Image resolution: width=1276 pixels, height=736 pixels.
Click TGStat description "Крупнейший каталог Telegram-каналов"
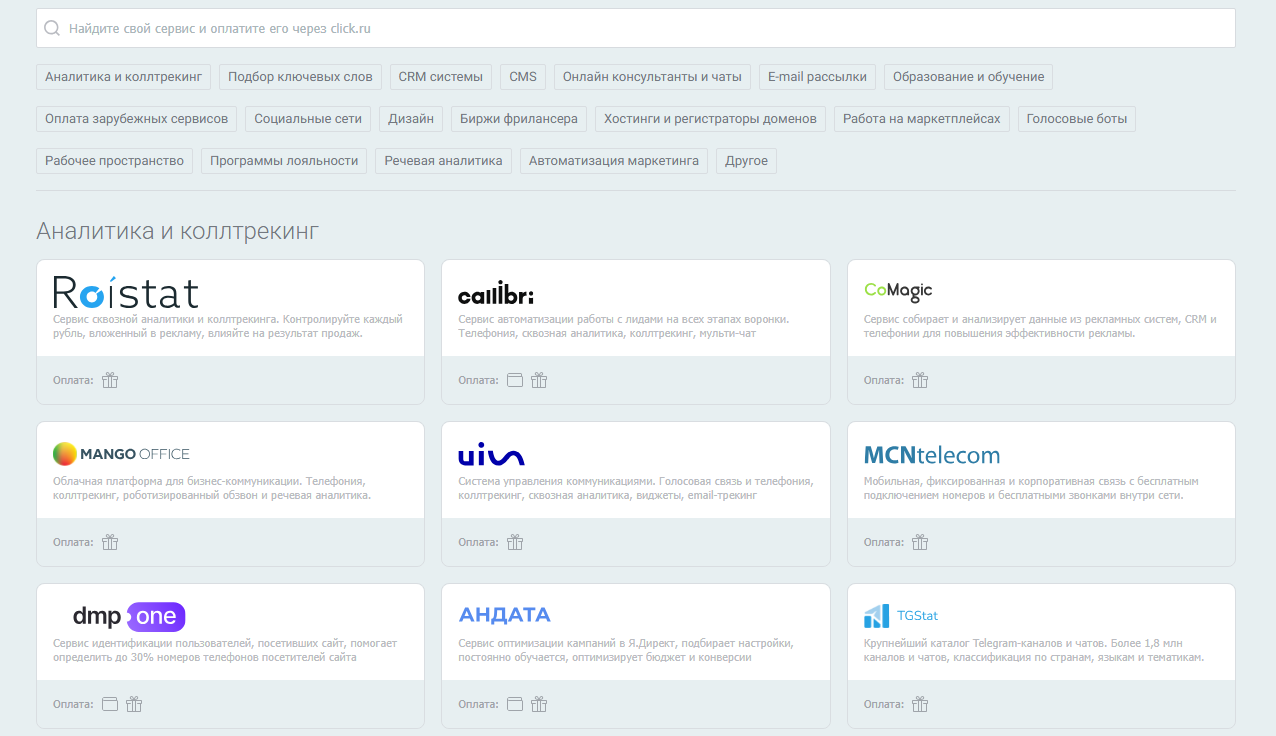click(x=1034, y=650)
